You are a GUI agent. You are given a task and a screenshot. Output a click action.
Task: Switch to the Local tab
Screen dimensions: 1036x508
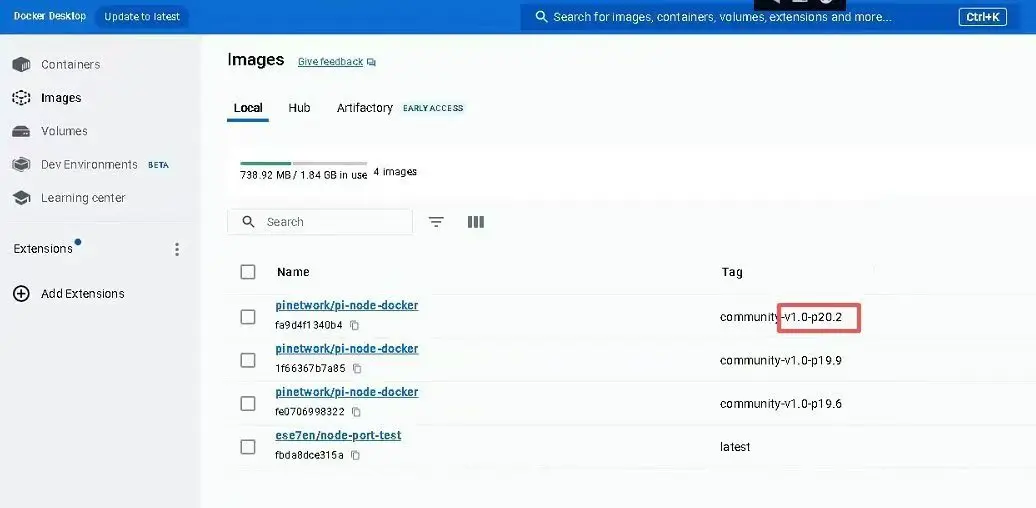coord(248,108)
